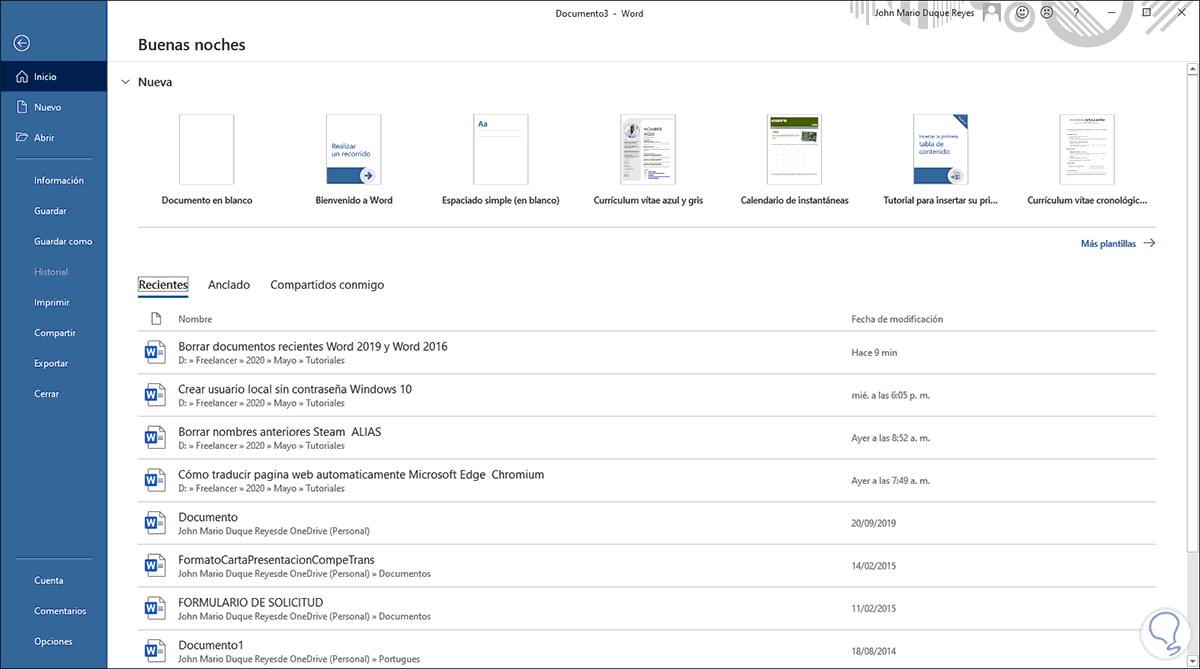Switch to Anclado tab

pyautogui.click(x=229, y=285)
